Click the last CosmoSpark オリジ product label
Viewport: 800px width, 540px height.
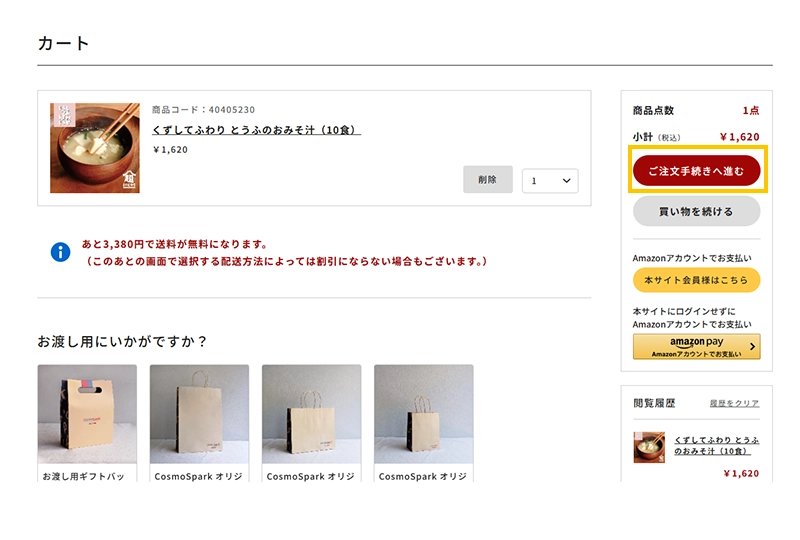pyautogui.click(x=422, y=476)
